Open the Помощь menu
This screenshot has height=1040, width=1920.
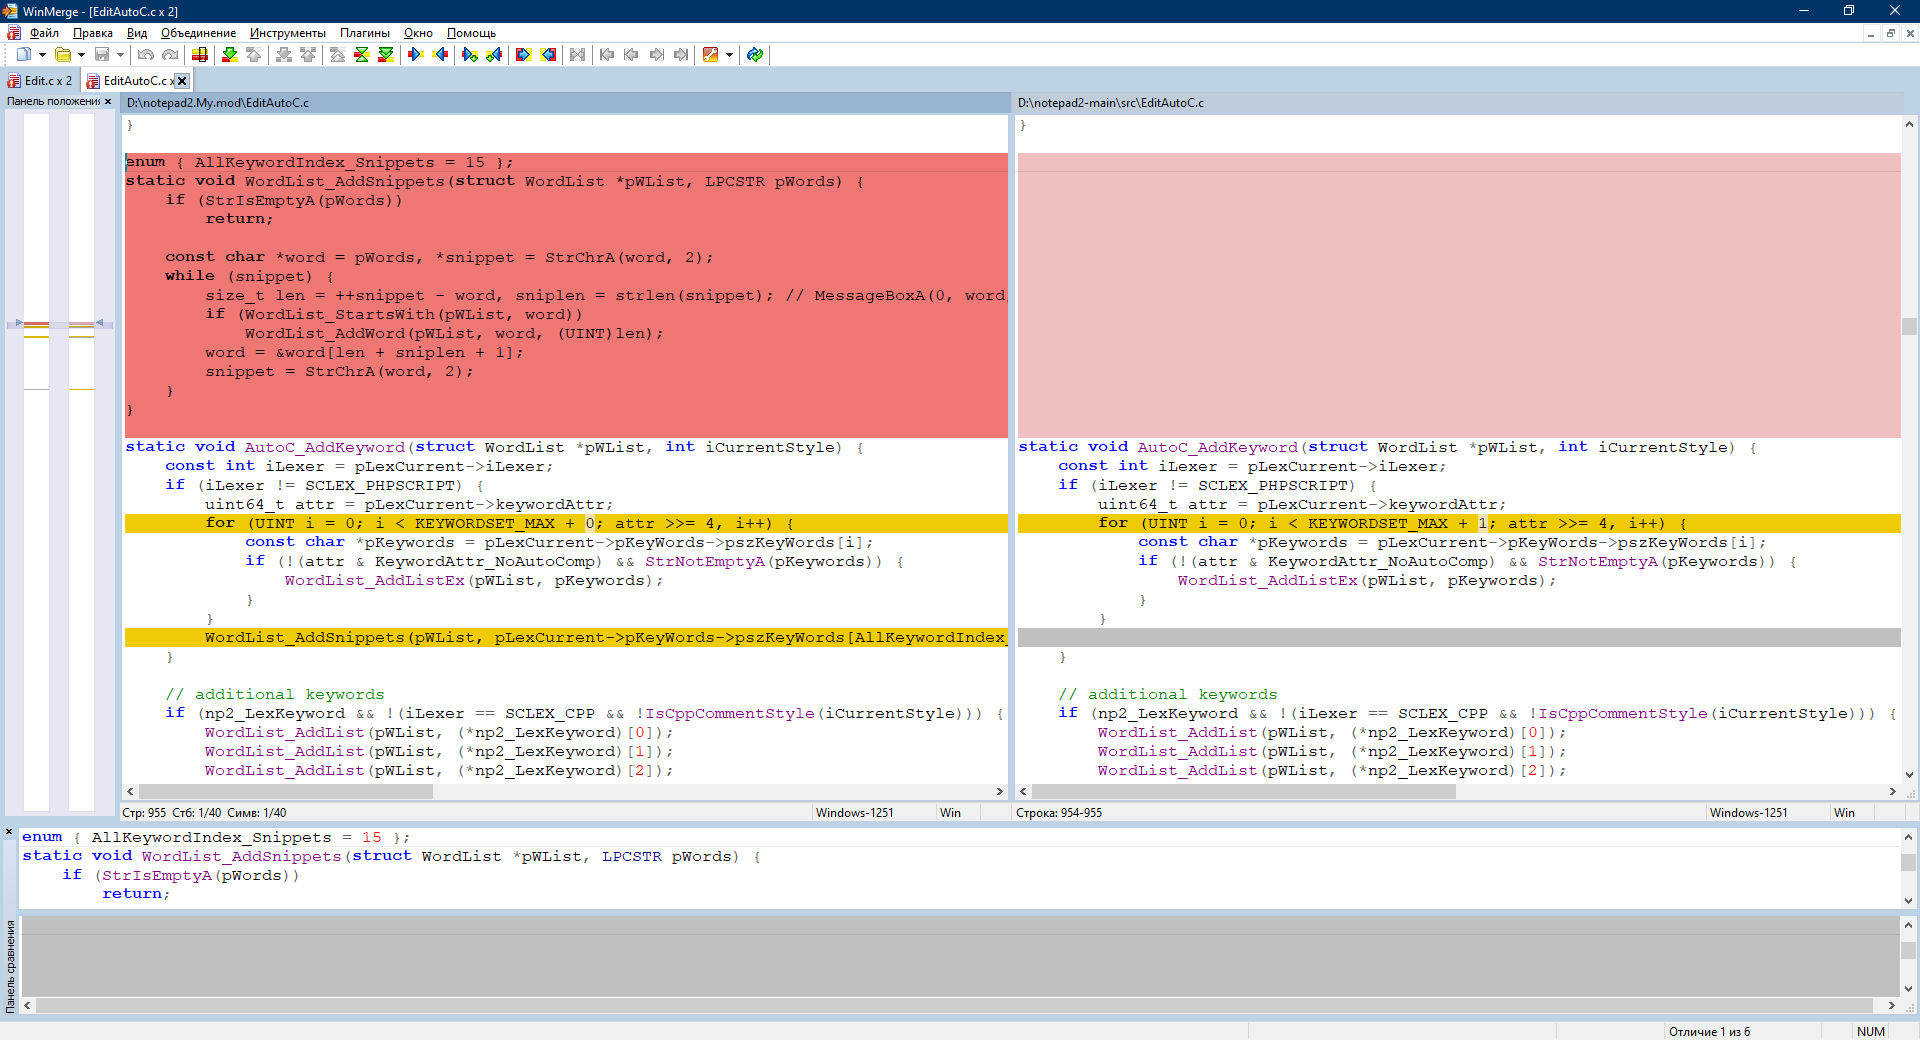(x=471, y=33)
